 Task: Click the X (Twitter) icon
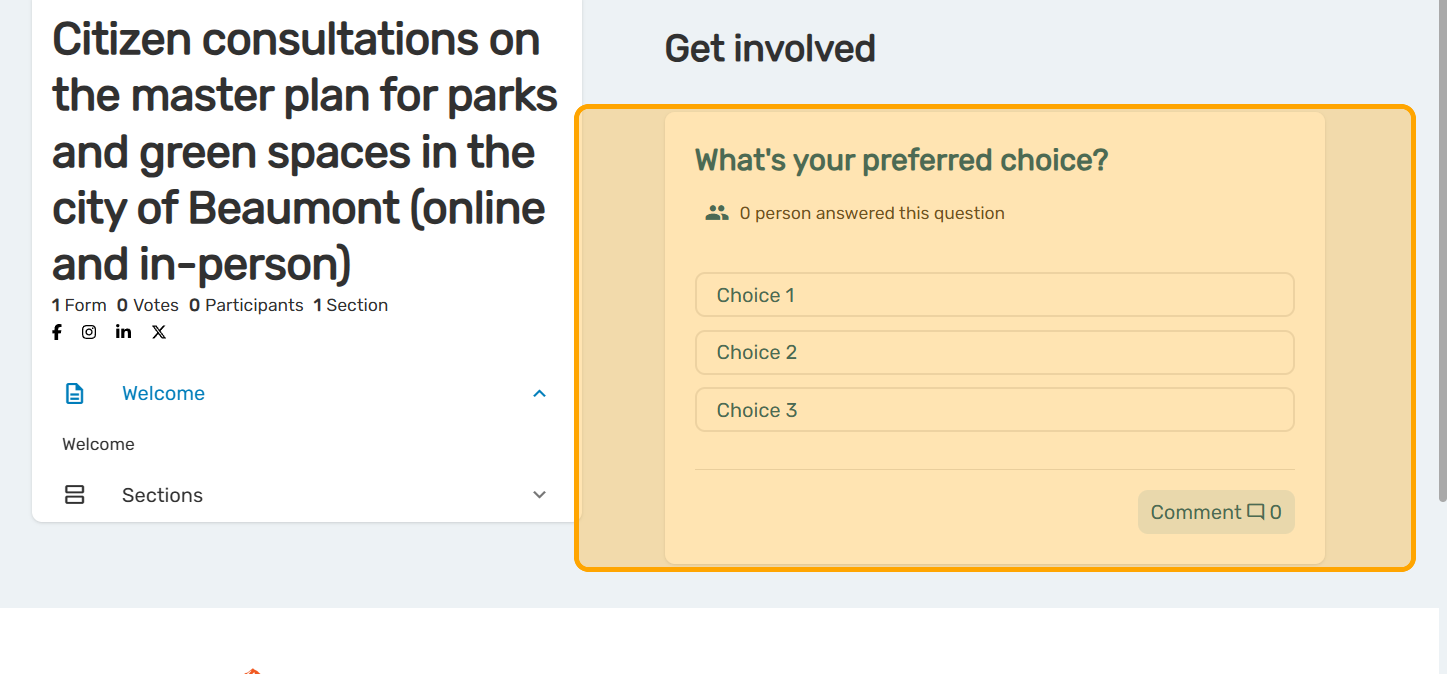tap(159, 333)
